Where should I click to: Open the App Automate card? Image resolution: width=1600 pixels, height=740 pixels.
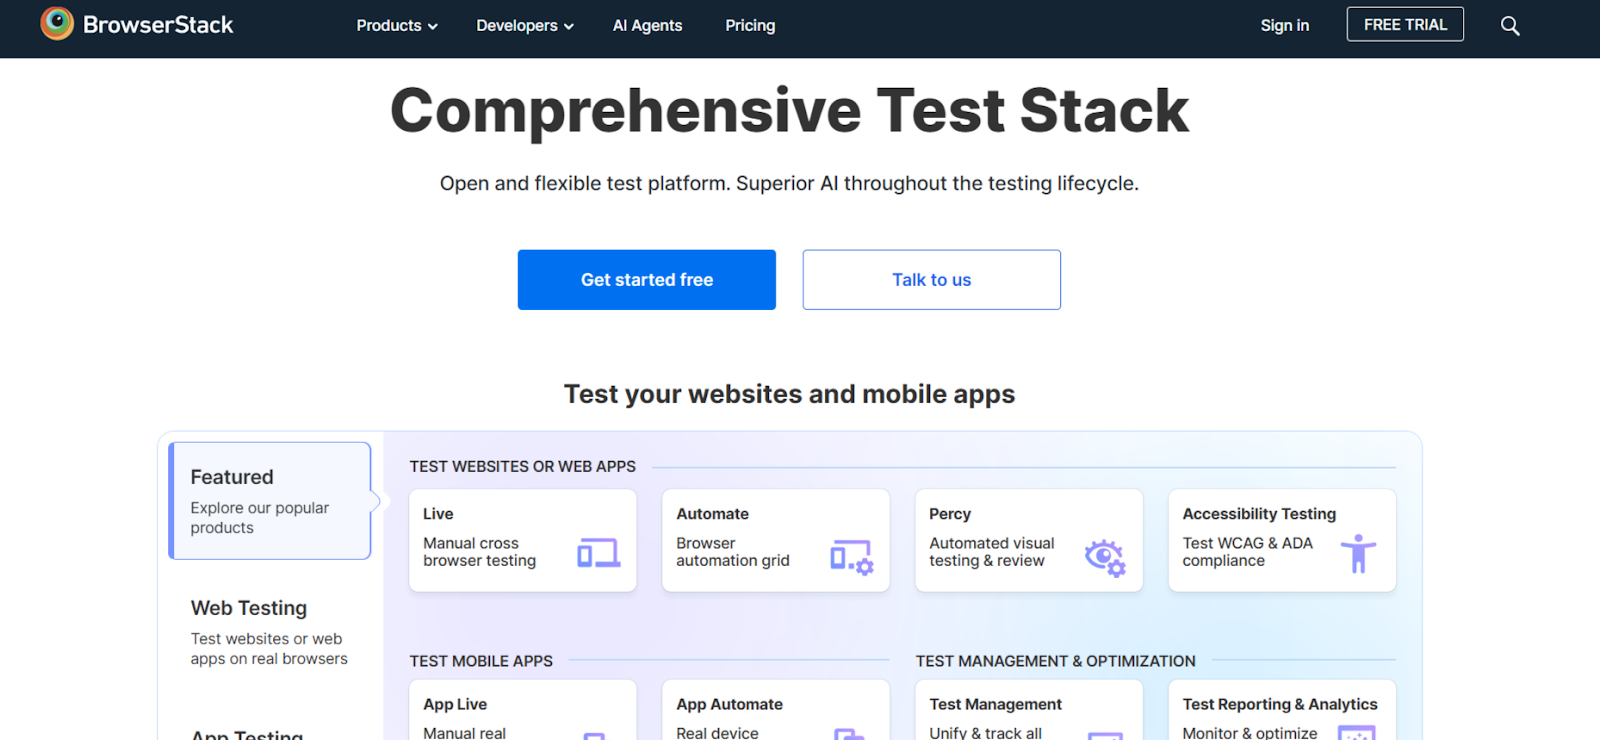(776, 711)
